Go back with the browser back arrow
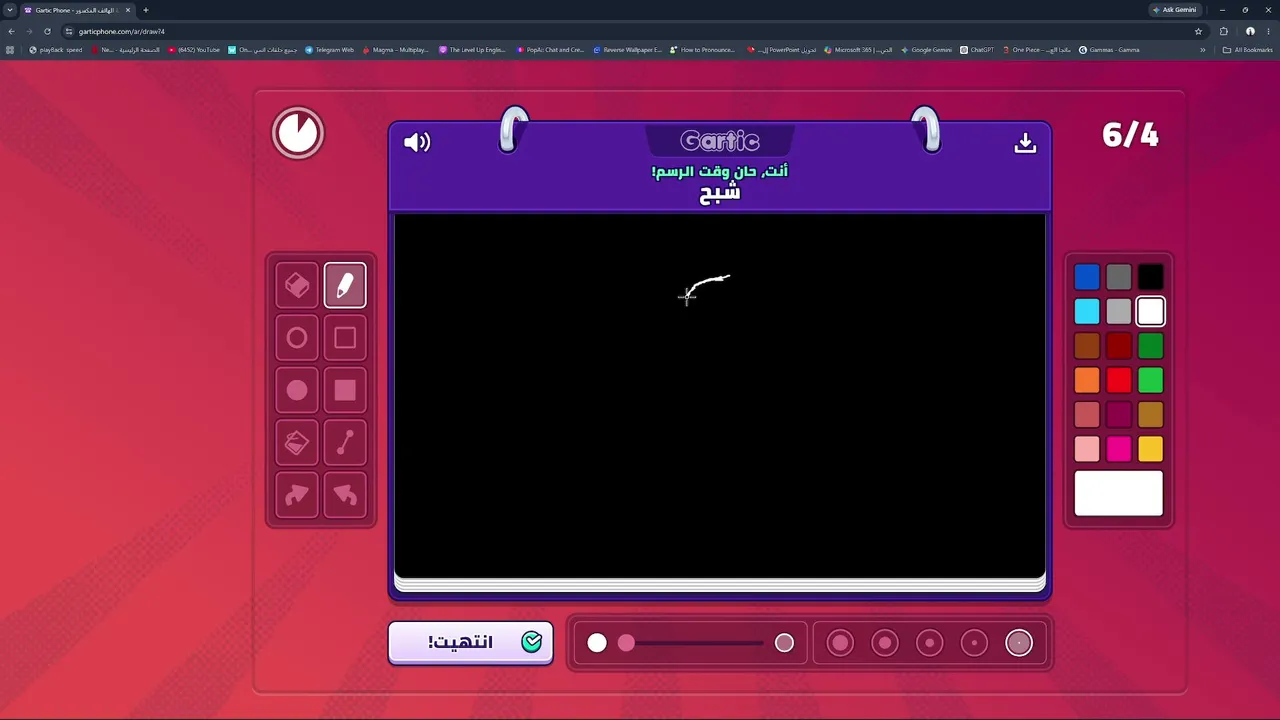This screenshot has width=1280, height=720. pos(11,31)
